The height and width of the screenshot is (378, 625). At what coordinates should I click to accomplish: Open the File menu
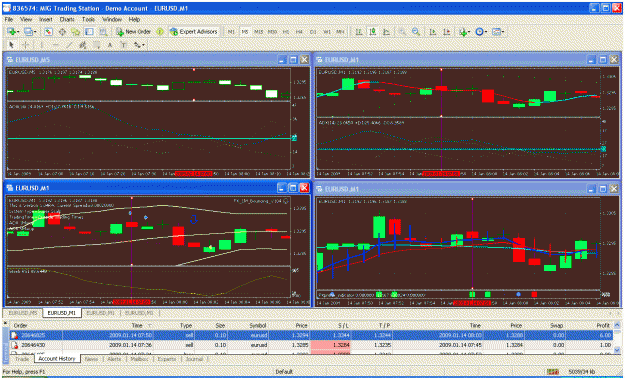[8, 19]
